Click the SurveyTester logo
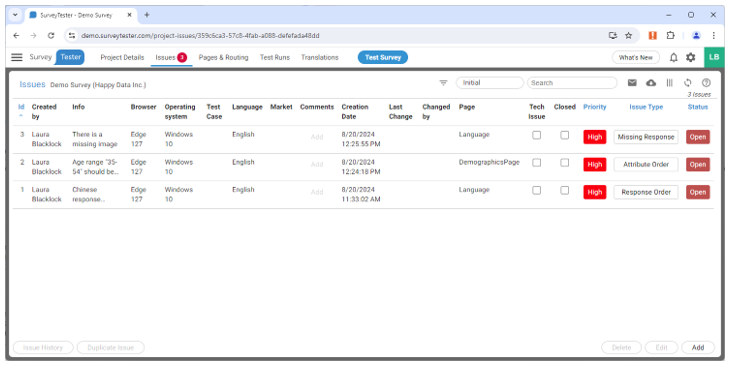The image size is (730, 365). (56, 57)
